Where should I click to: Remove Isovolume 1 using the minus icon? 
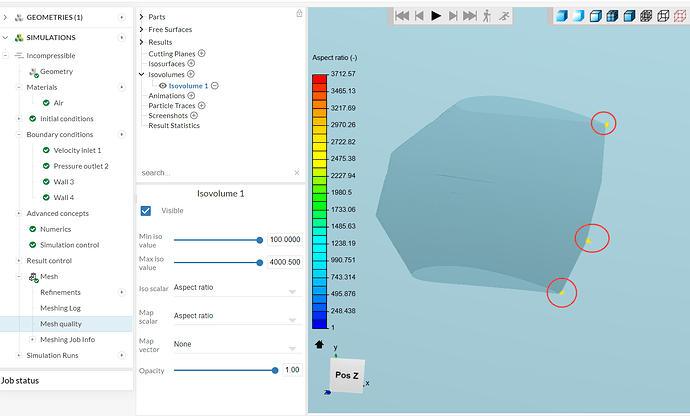[x=215, y=86]
